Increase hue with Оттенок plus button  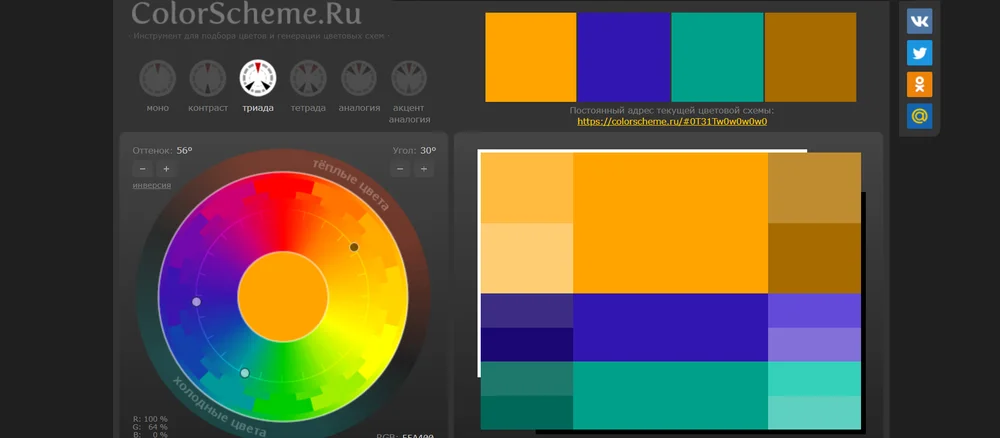coord(166,169)
